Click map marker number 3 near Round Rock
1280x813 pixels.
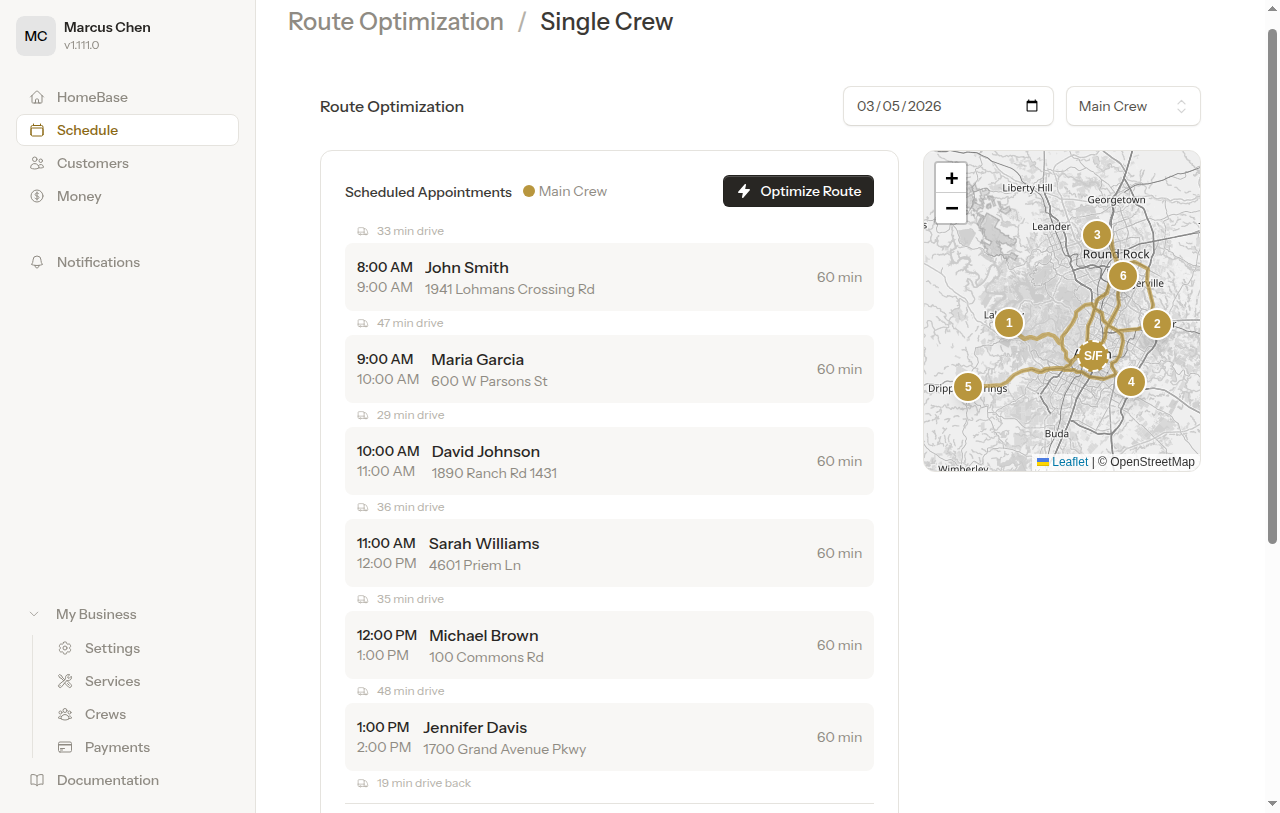[x=1096, y=234]
